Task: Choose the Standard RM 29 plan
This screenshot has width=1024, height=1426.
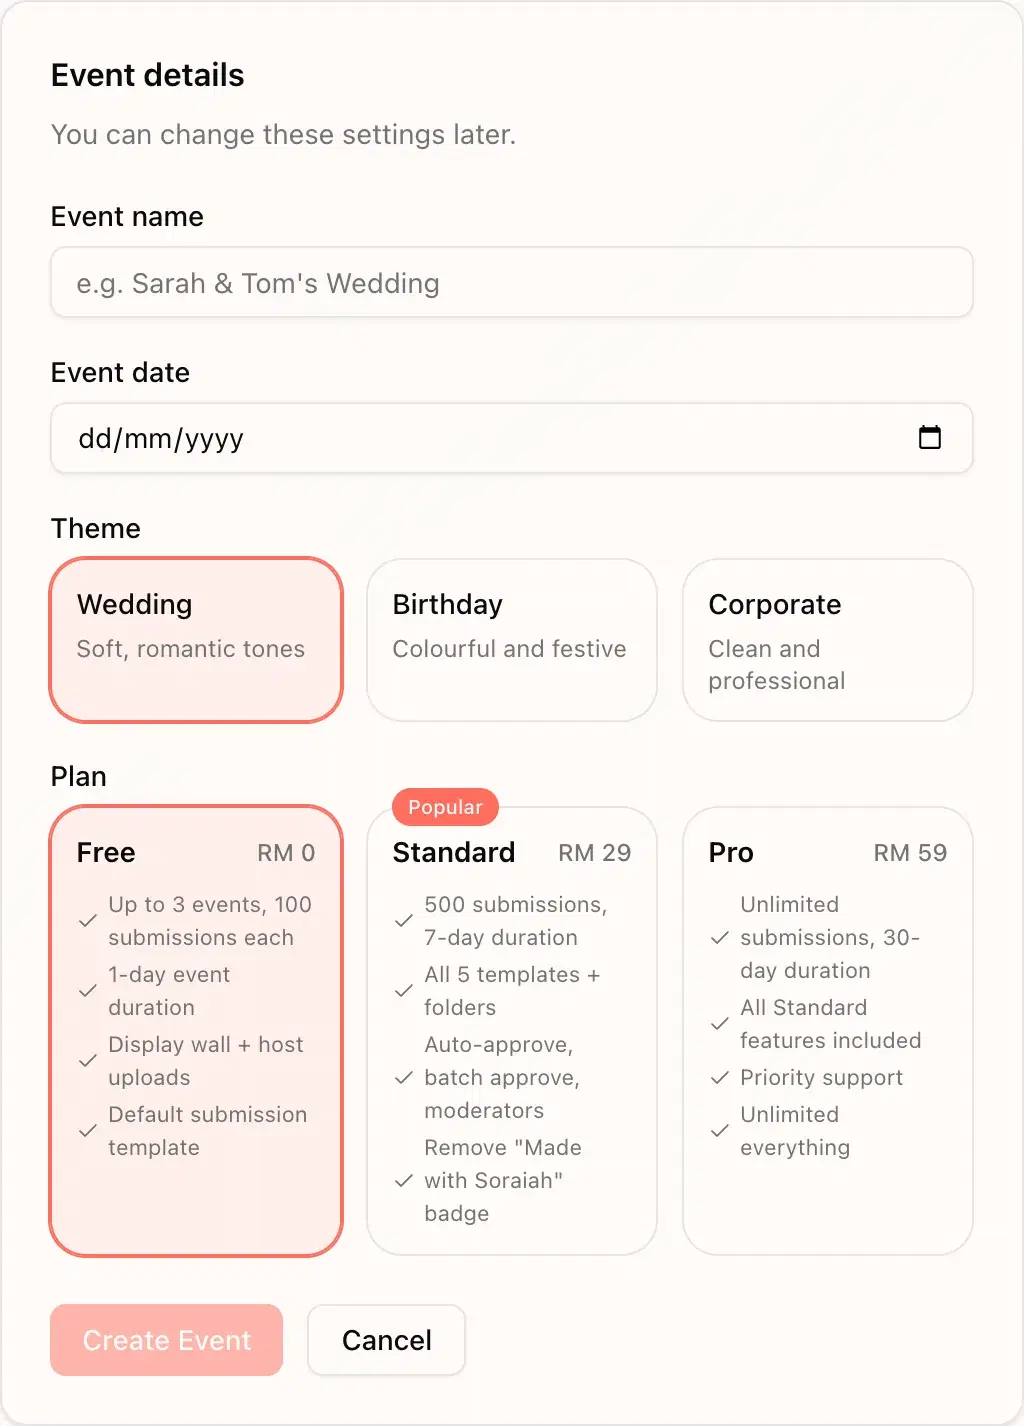Action: point(511,1030)
